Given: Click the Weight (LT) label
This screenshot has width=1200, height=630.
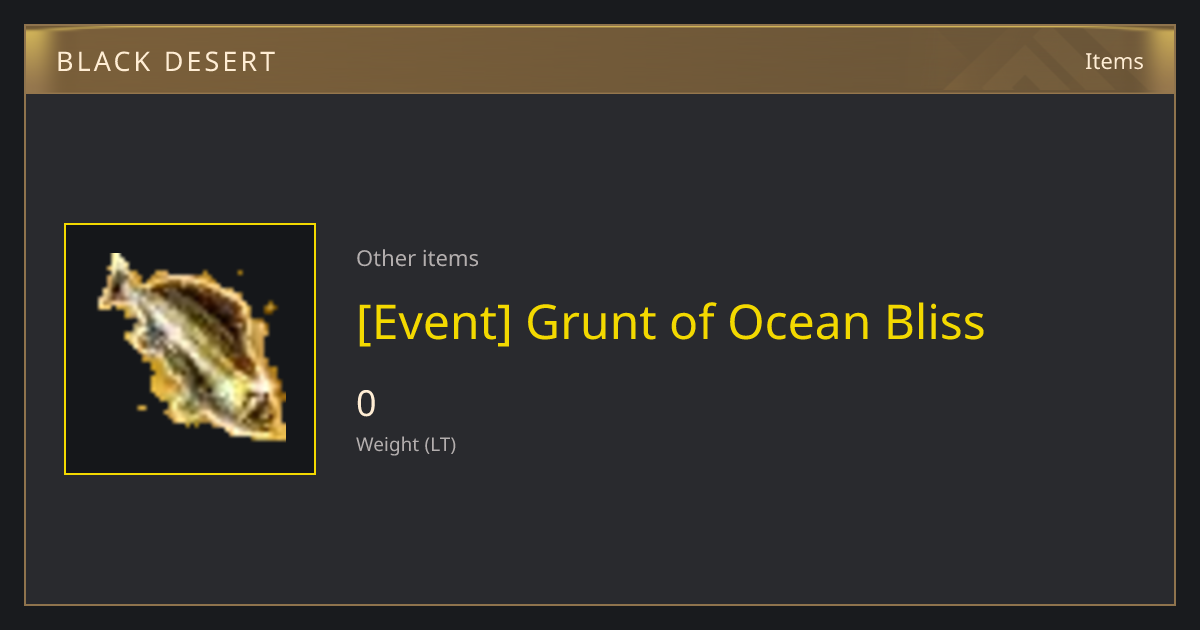Looking at the screenshot, I should [406, 444].
